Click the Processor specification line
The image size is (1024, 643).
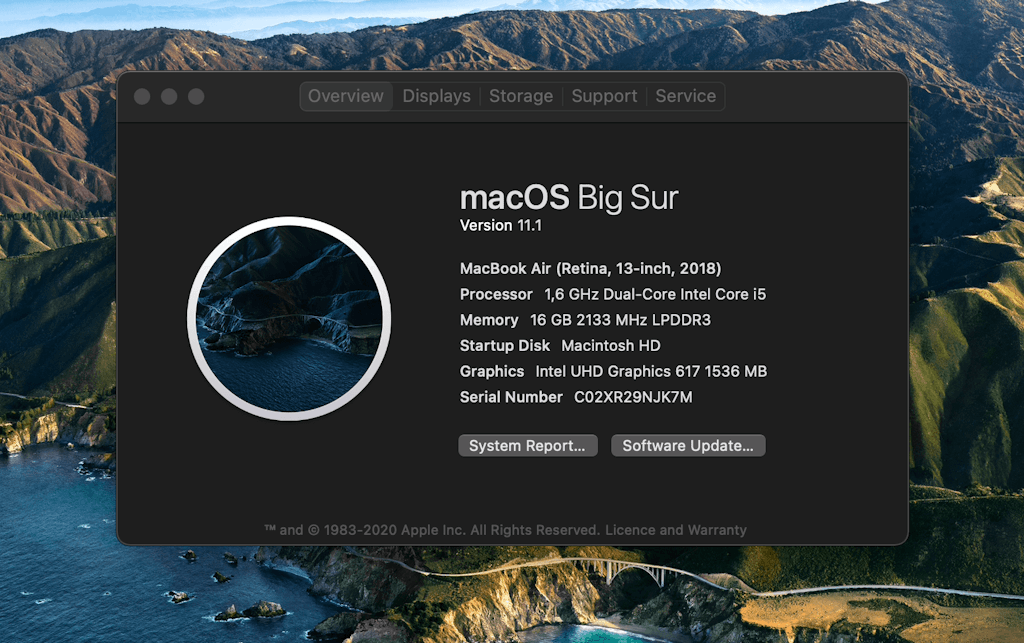pos(613,294)
